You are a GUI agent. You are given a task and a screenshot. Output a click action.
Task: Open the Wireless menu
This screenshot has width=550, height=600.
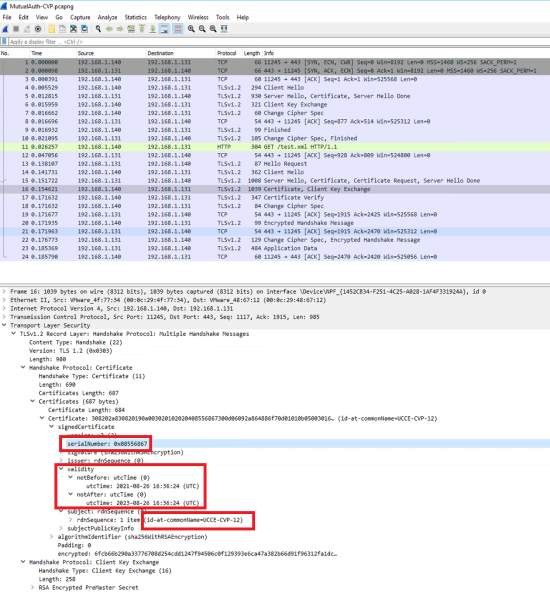198,17
